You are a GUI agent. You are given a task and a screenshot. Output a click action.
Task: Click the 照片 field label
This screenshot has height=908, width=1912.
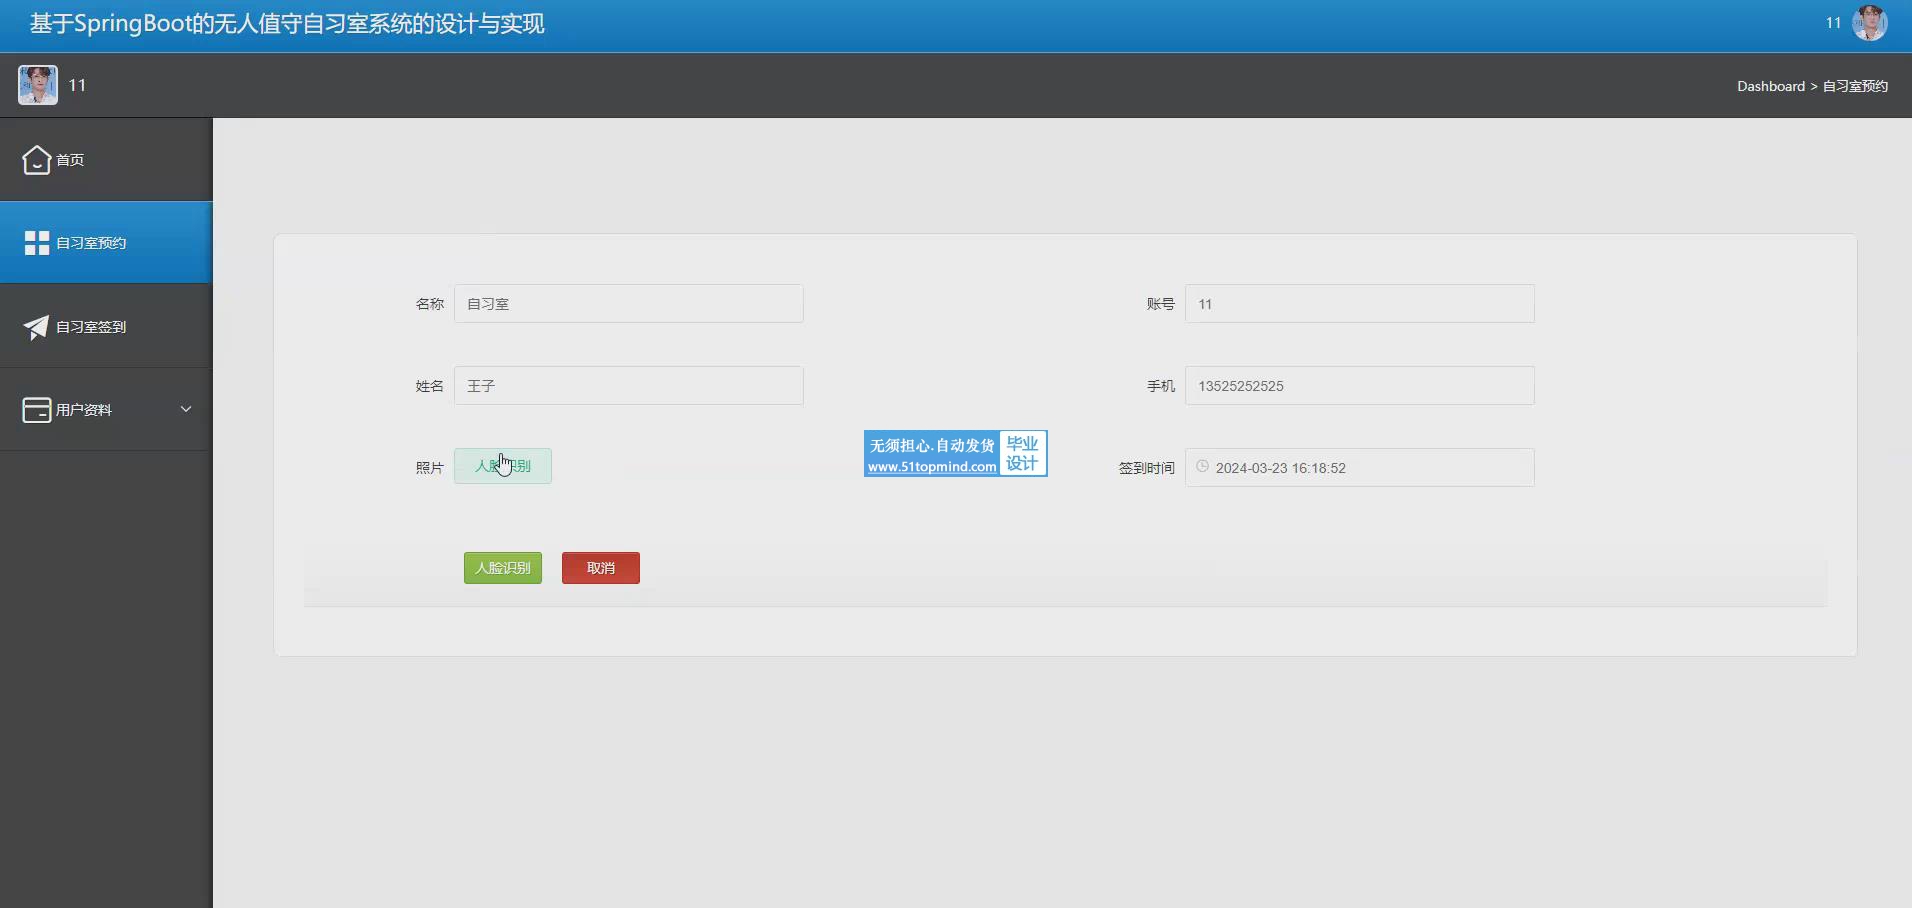pos(430,468)
